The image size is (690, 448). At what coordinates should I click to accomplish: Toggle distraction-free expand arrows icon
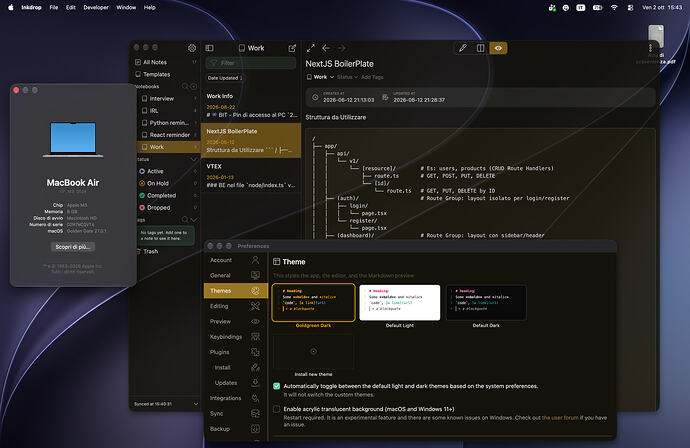pos(311,48)
